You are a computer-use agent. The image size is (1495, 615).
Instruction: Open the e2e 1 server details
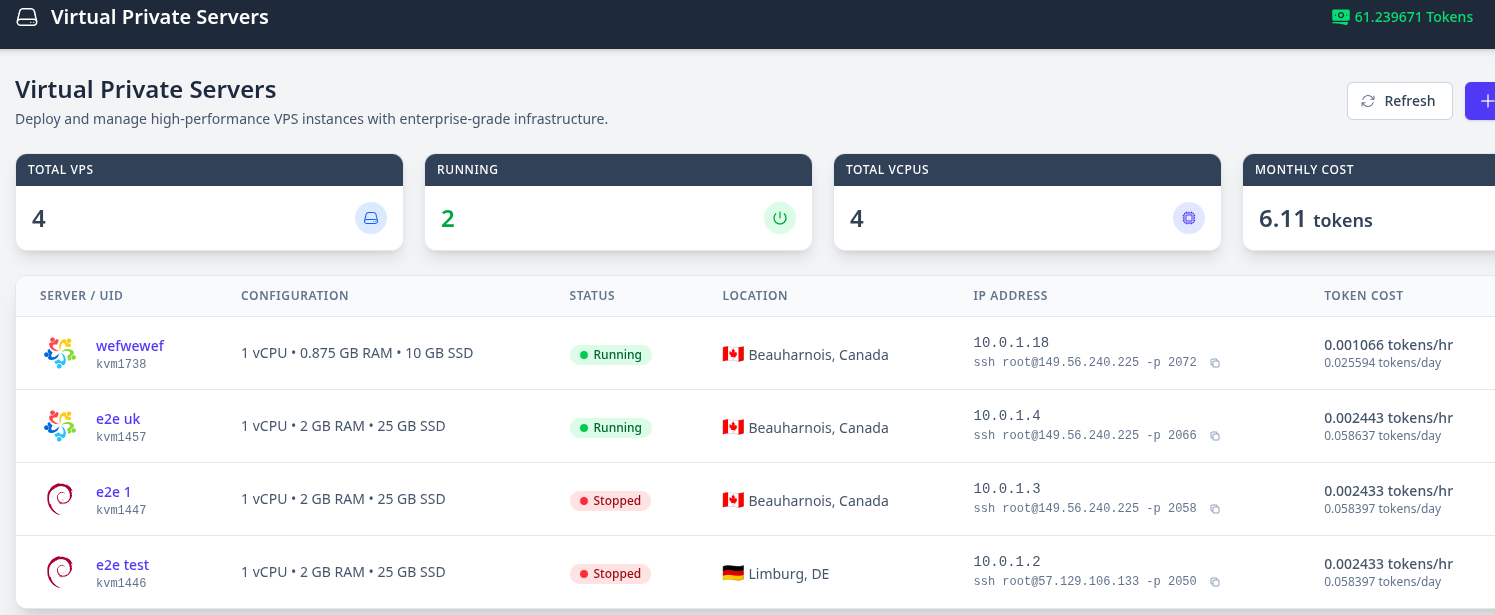[113, 492]
